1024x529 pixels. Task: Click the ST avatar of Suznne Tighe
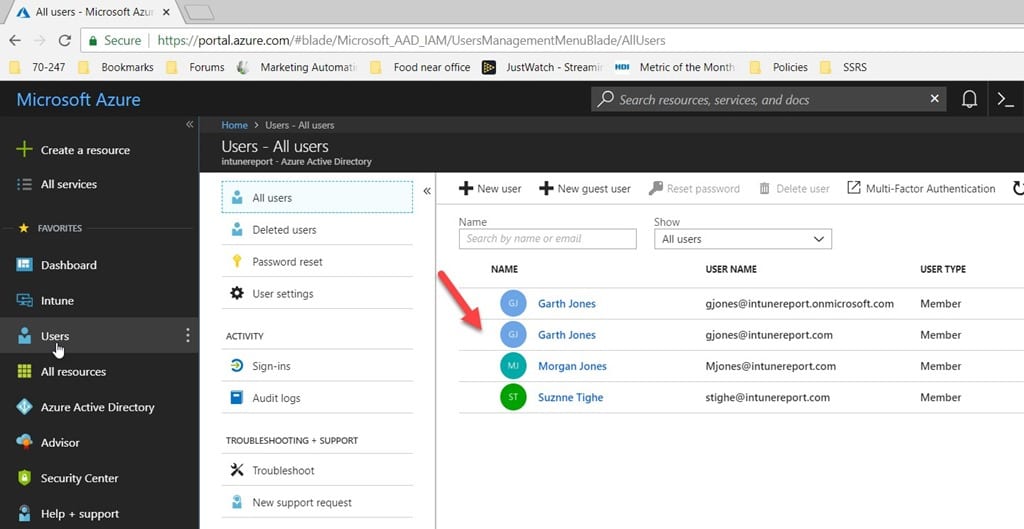(513, 397)
